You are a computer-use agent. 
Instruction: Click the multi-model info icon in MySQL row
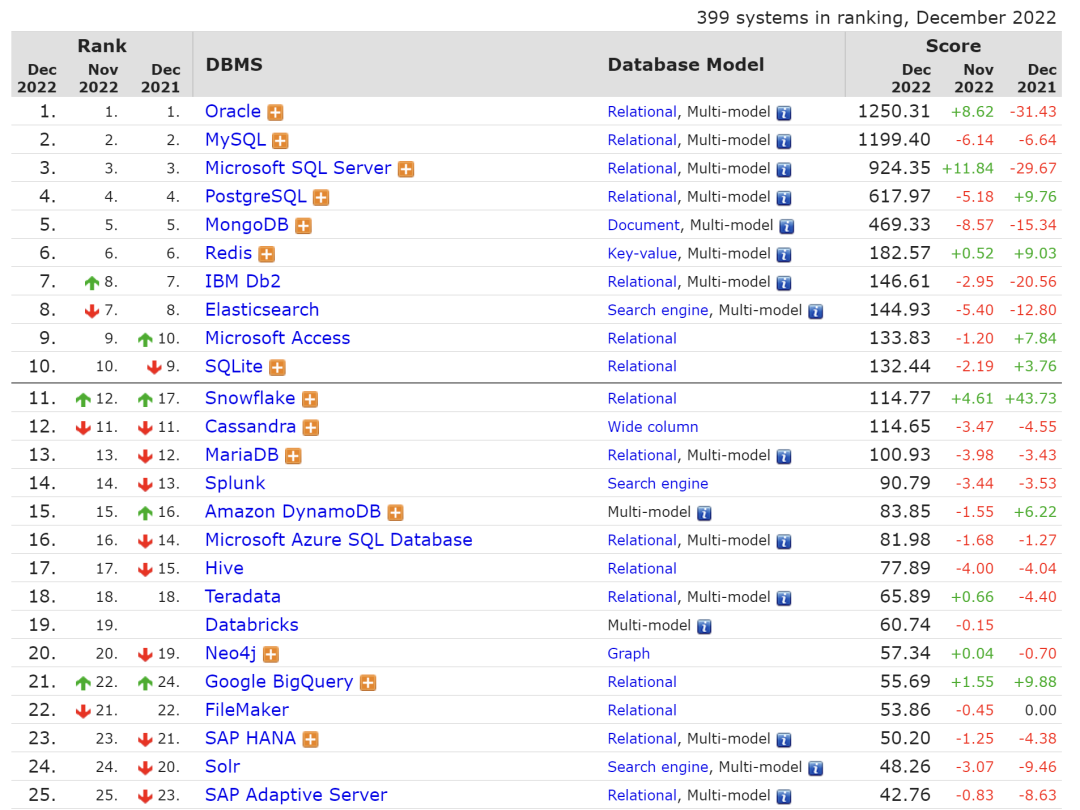(x=784, y=141)
